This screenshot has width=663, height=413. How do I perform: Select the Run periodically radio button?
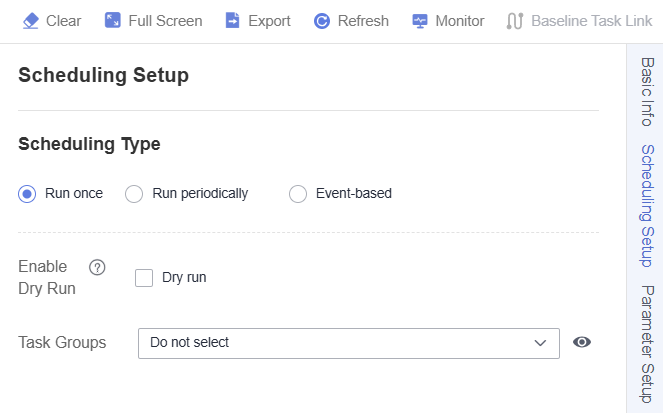tap(134, 194)
